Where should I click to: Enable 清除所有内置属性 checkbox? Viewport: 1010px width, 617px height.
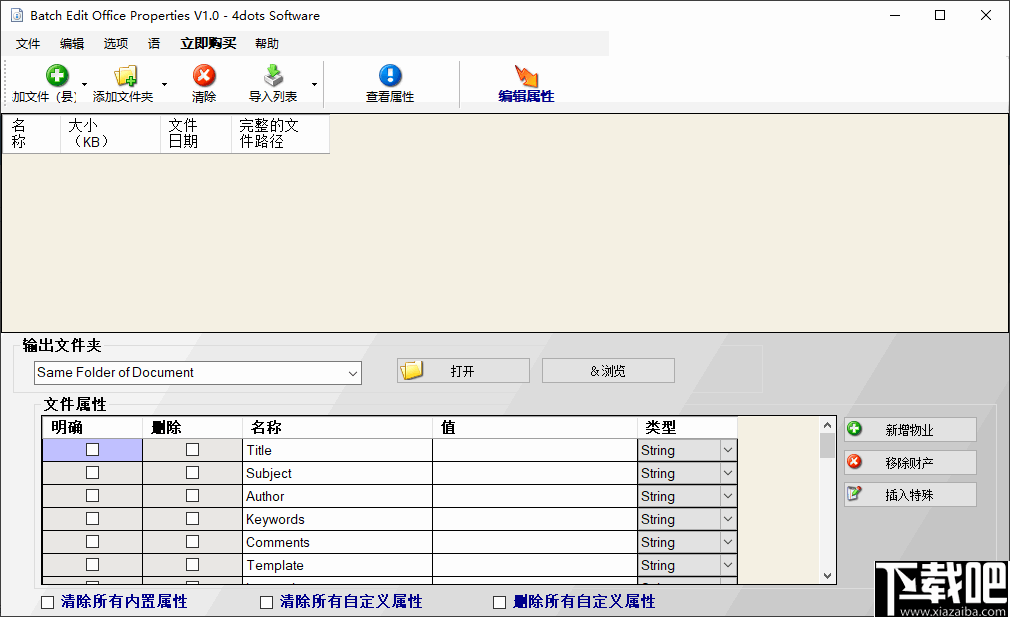[x=45, y=601]
